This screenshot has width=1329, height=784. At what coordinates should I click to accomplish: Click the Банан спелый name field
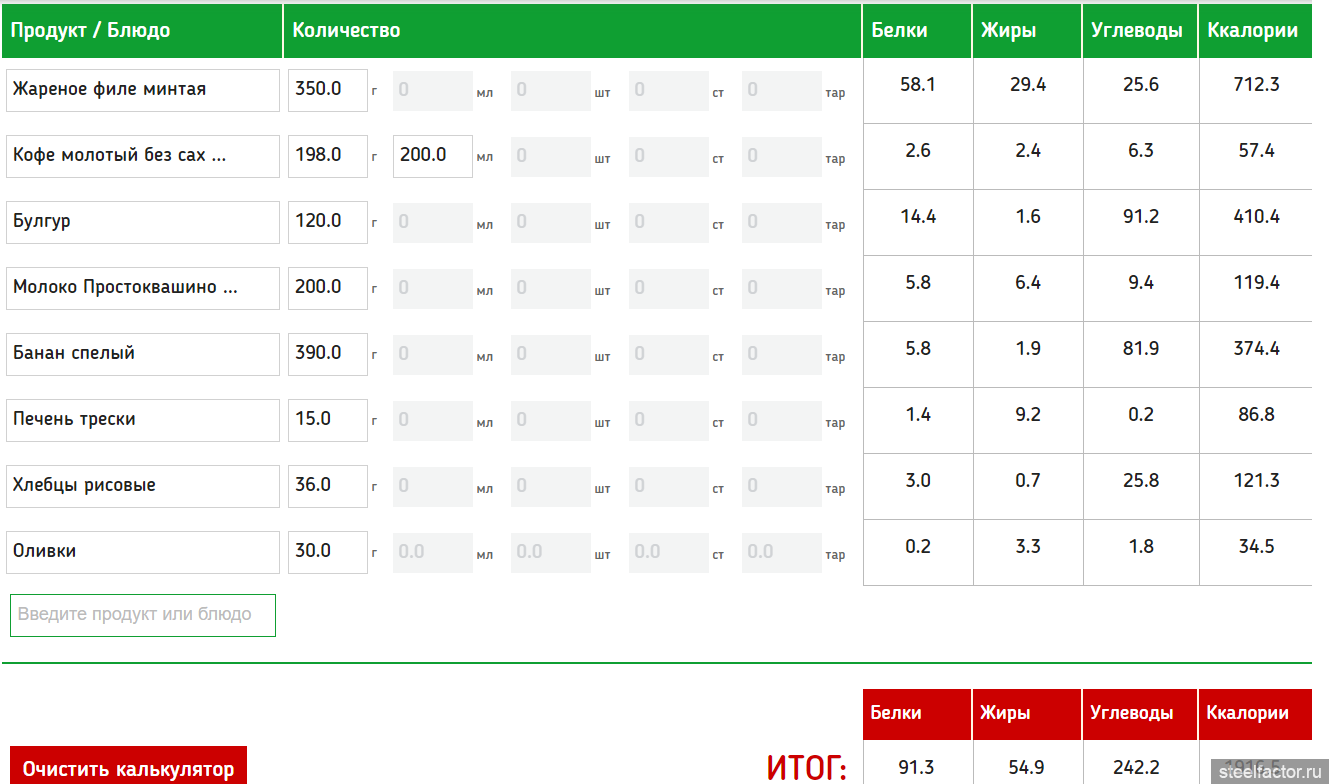coord(143,354)
